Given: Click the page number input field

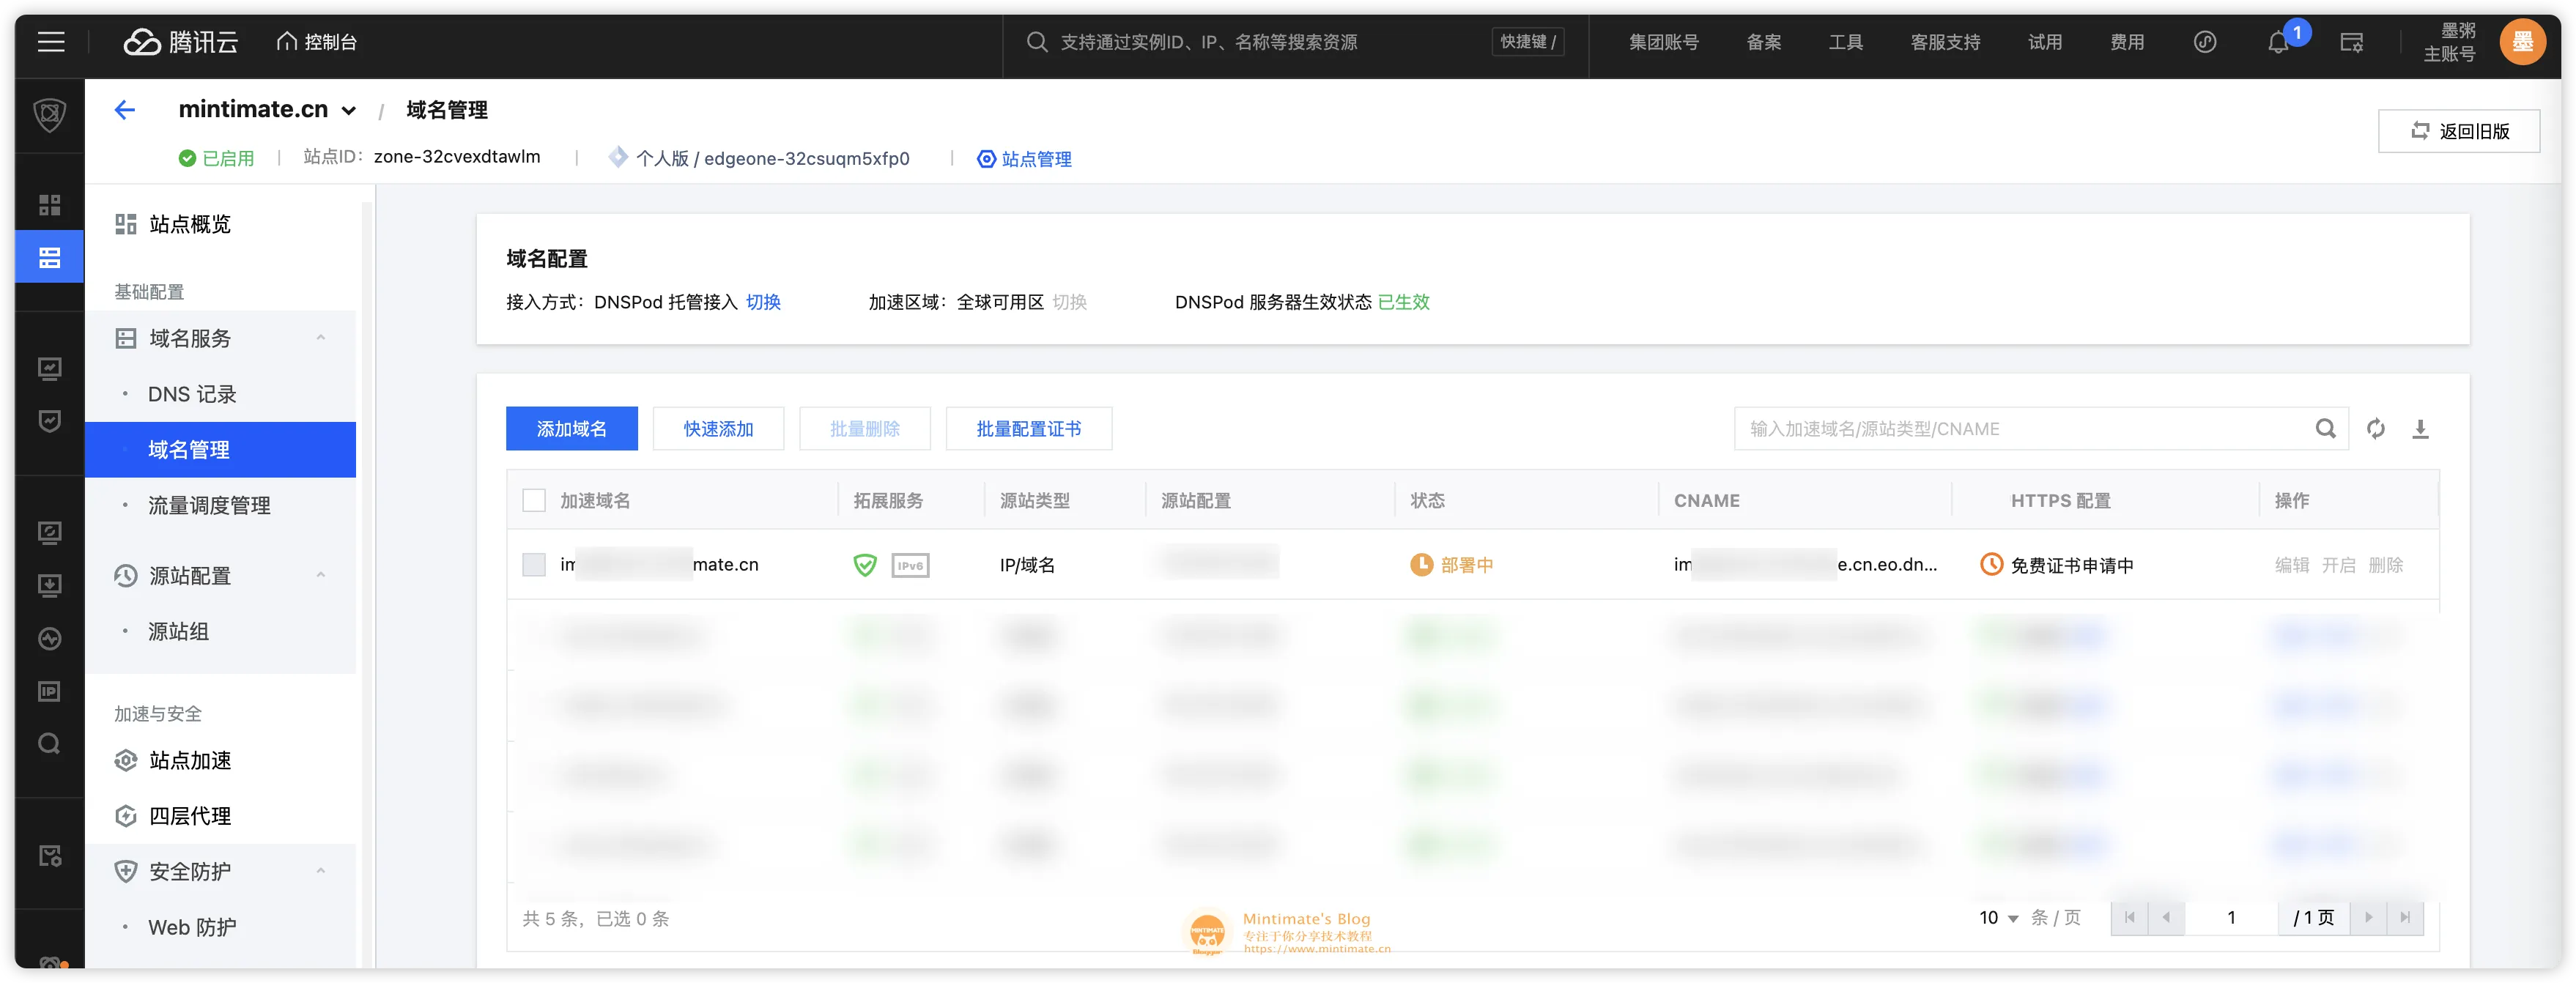Looking at the screenshot, I should pyautogui.click(x=2231, y=918).
